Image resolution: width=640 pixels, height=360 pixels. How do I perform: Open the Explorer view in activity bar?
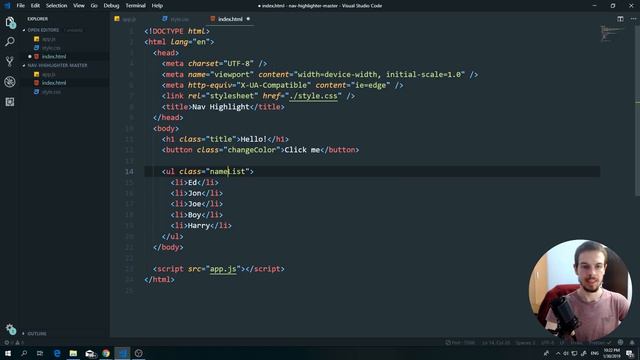(10, 22)
